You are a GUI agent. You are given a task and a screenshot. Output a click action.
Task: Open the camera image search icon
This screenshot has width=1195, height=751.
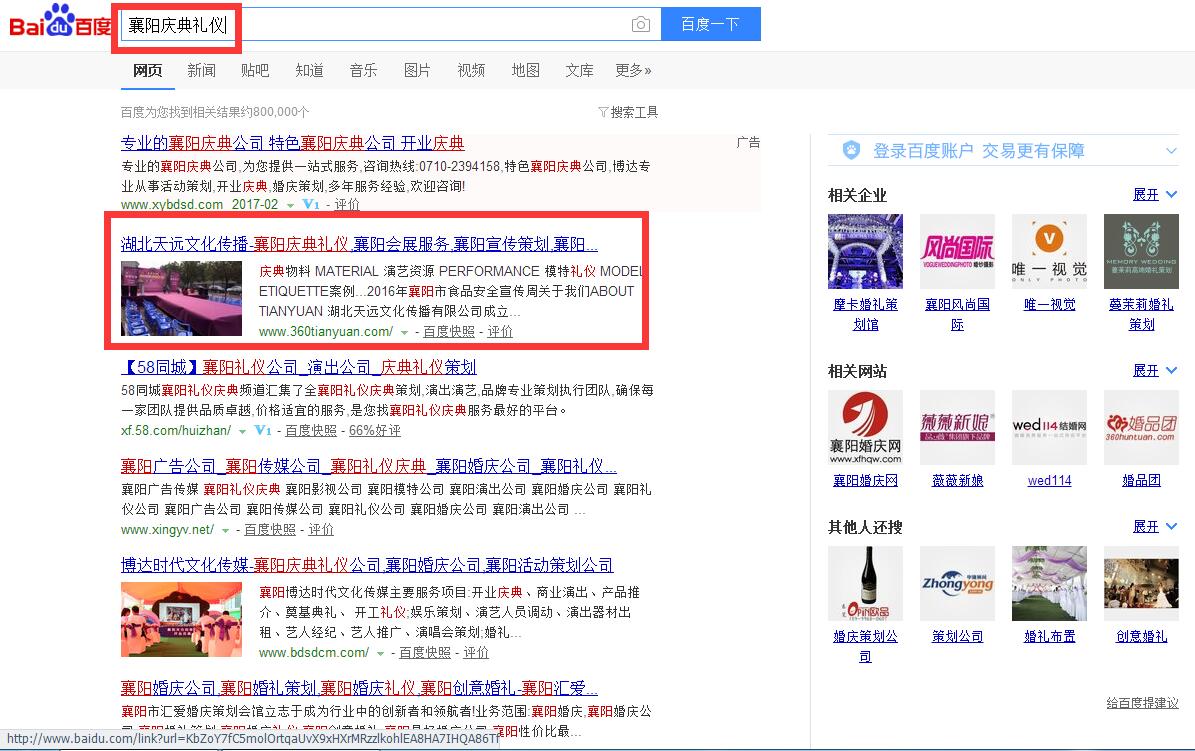(641, 24)
